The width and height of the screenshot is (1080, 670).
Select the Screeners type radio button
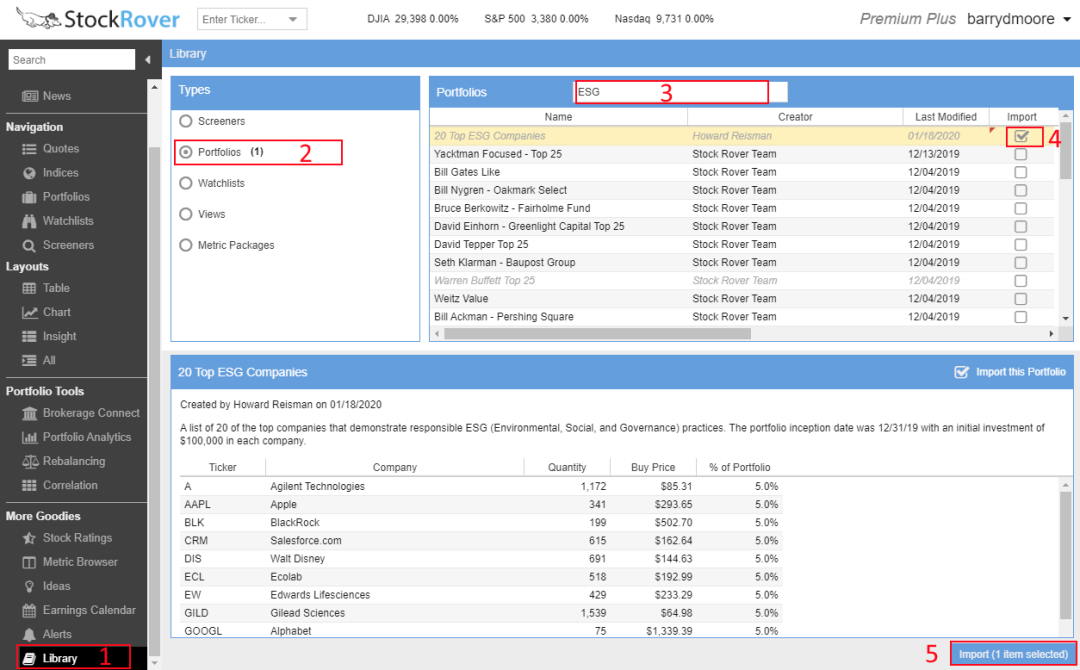(x=185, y=121)
